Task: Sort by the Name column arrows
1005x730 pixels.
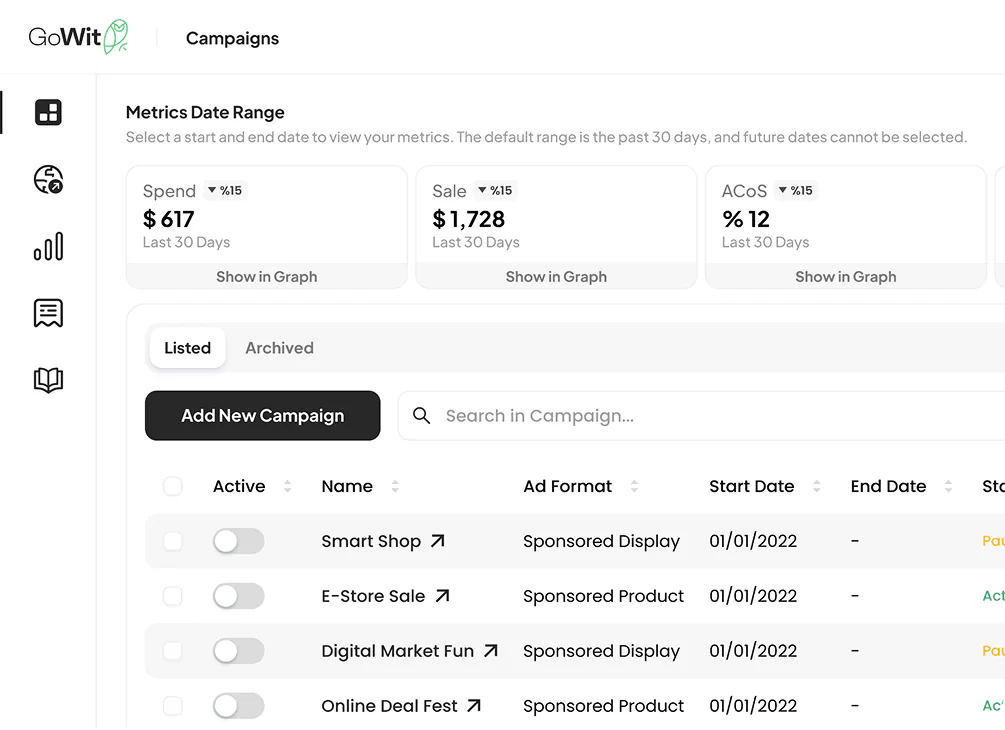Action: pyautogui.click(x=395, y=487)
